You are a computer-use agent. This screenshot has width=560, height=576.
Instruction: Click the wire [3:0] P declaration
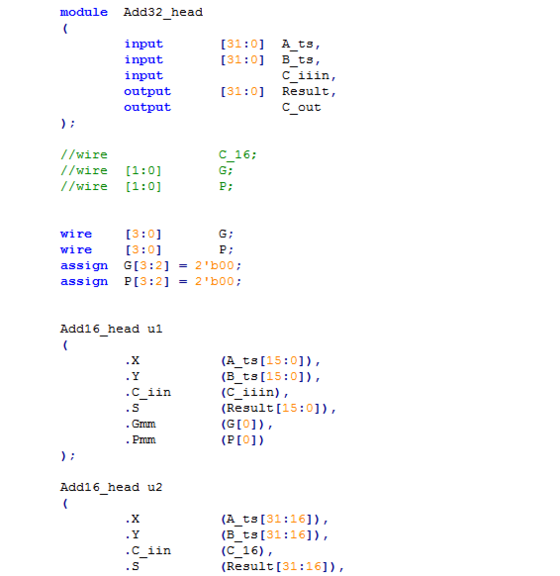pos(147,250)
